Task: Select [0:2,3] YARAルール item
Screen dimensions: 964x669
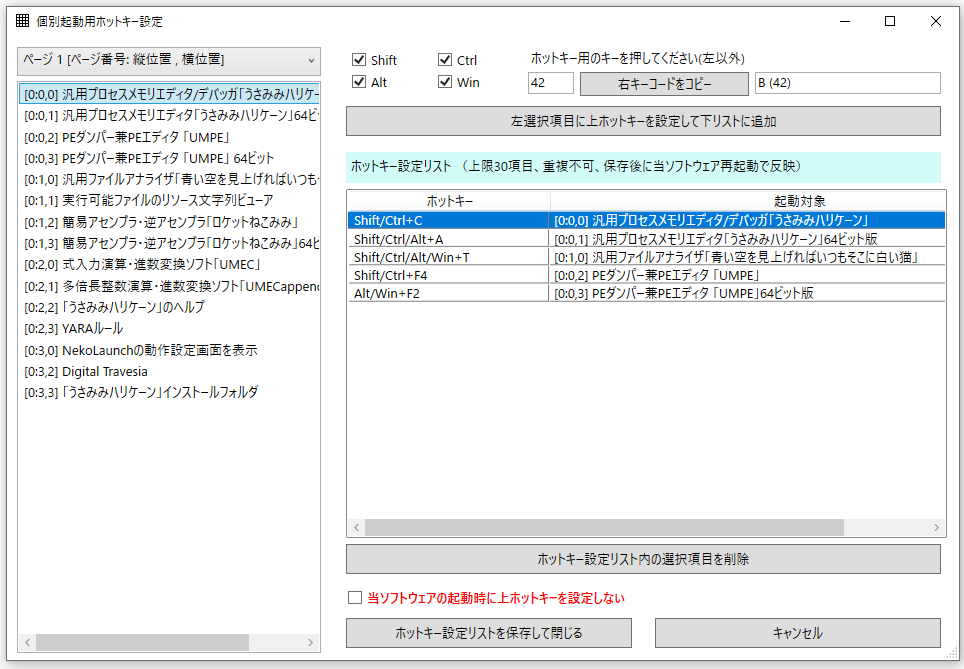Action: point(169,328)
